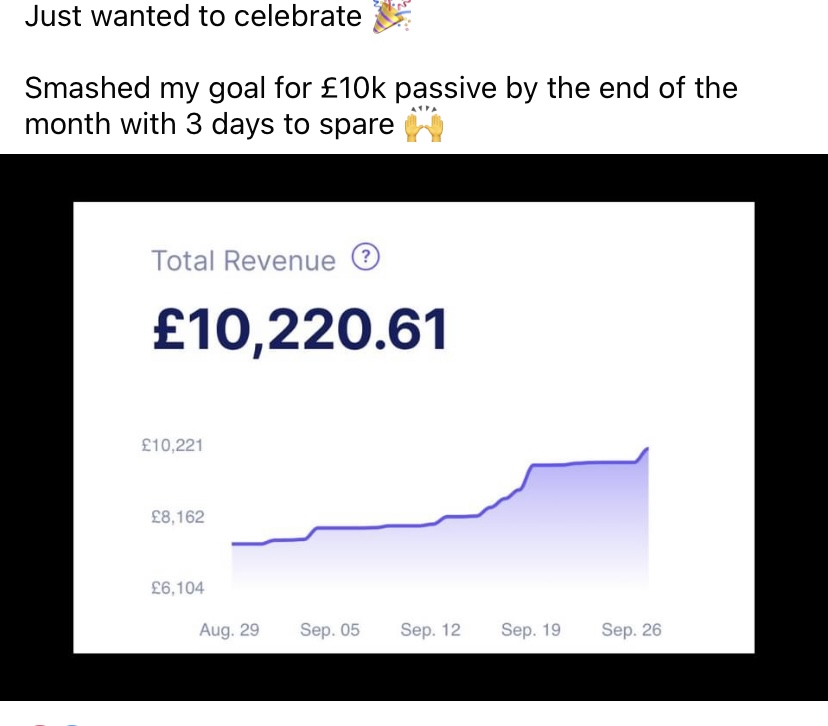Screen dimensions: 828x726
Task: Click the party popper emoji
Action: [x=391, y=16]
